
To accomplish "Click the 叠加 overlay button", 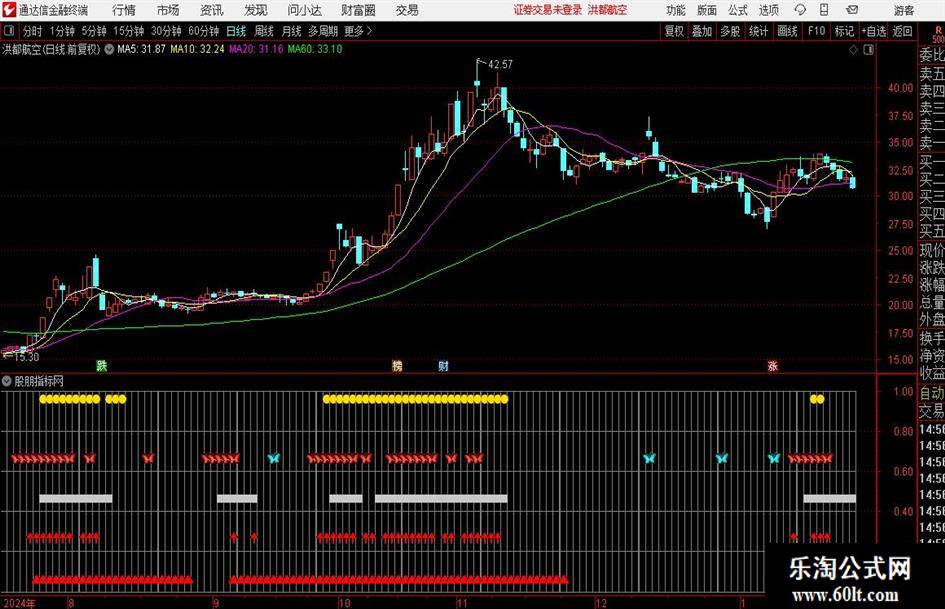I will tap(702, 31).
